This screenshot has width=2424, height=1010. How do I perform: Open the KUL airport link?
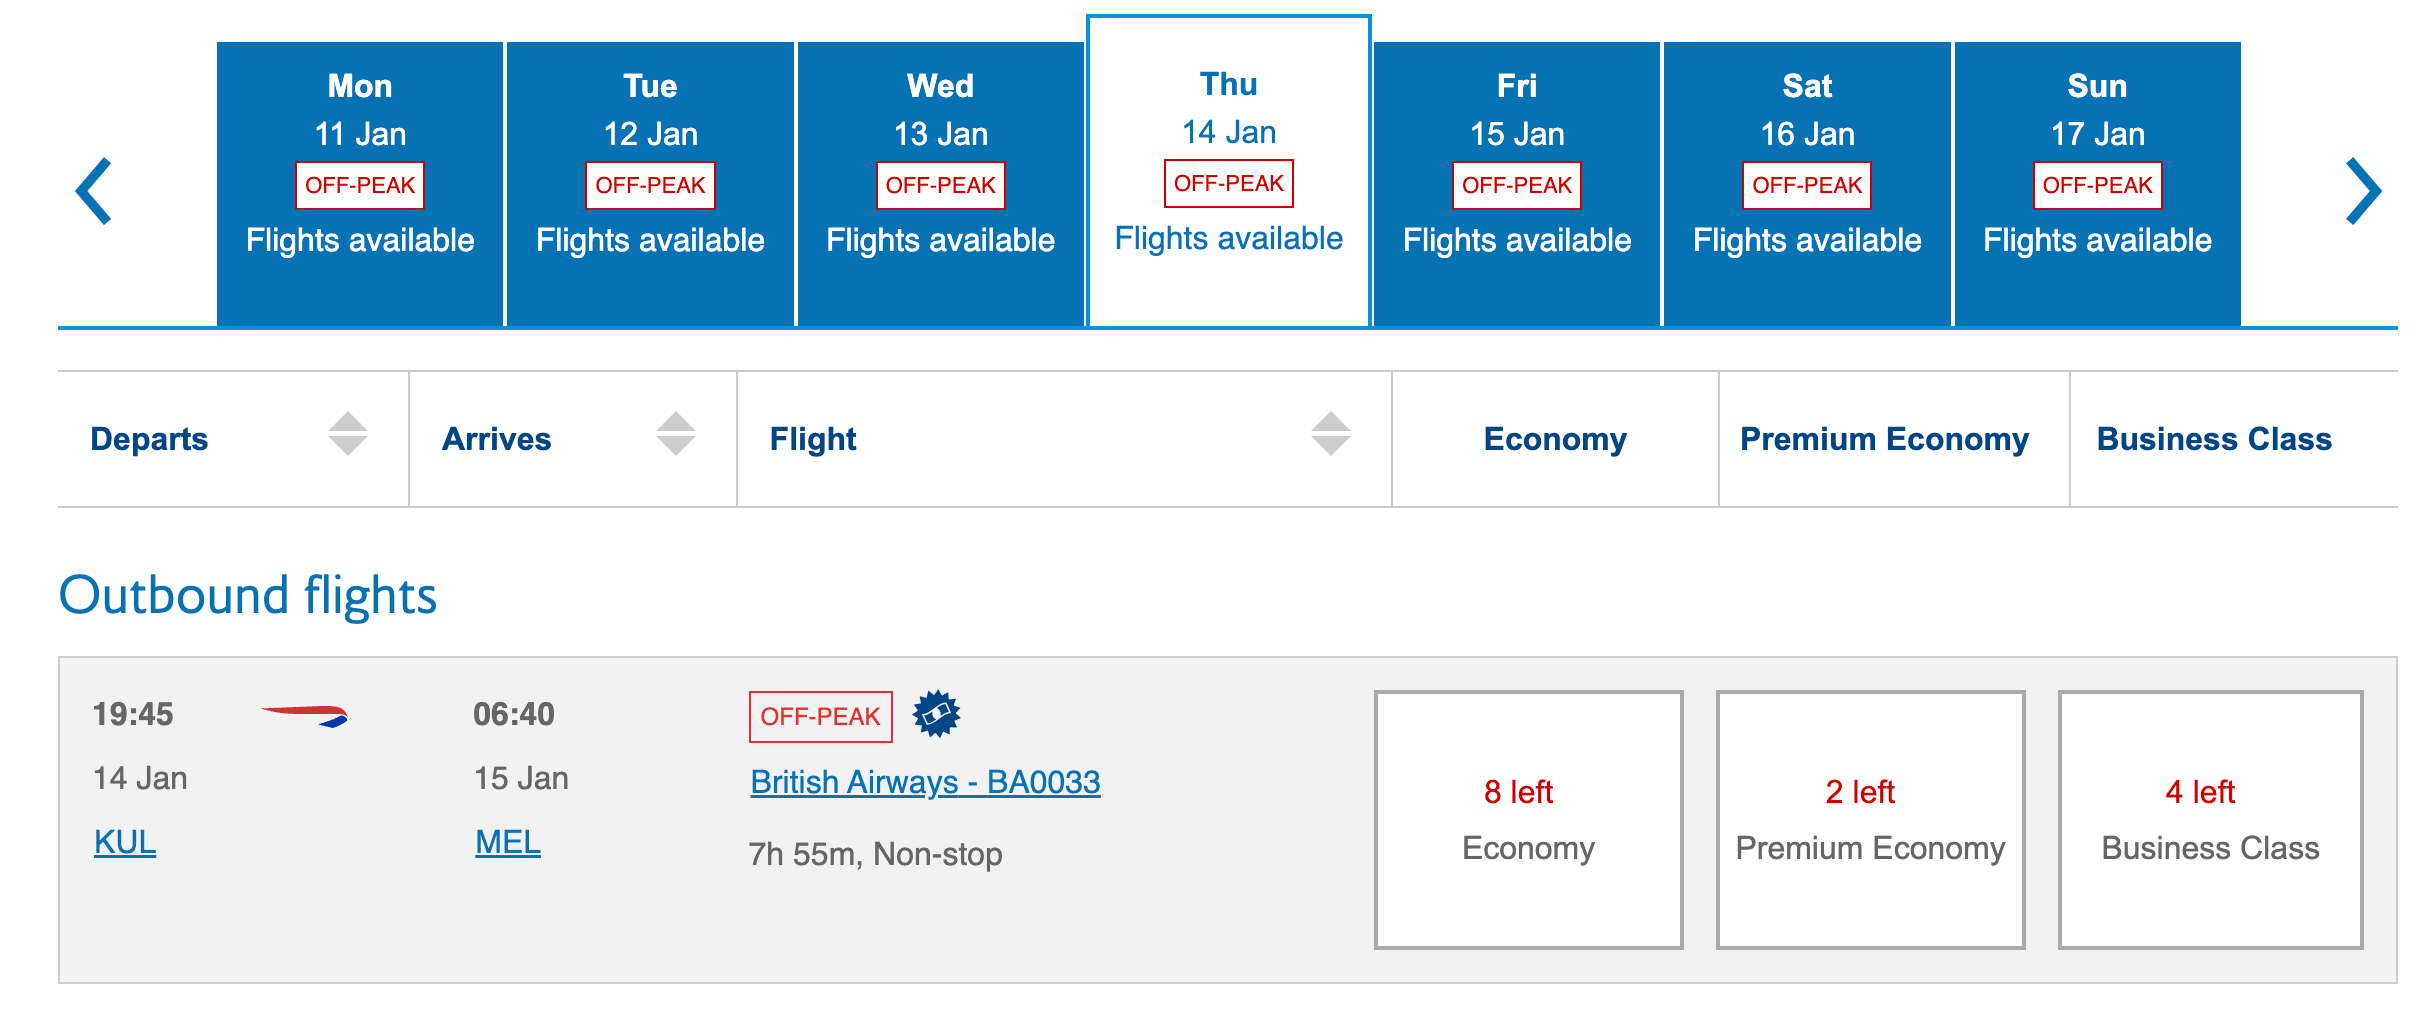(123, 843)
